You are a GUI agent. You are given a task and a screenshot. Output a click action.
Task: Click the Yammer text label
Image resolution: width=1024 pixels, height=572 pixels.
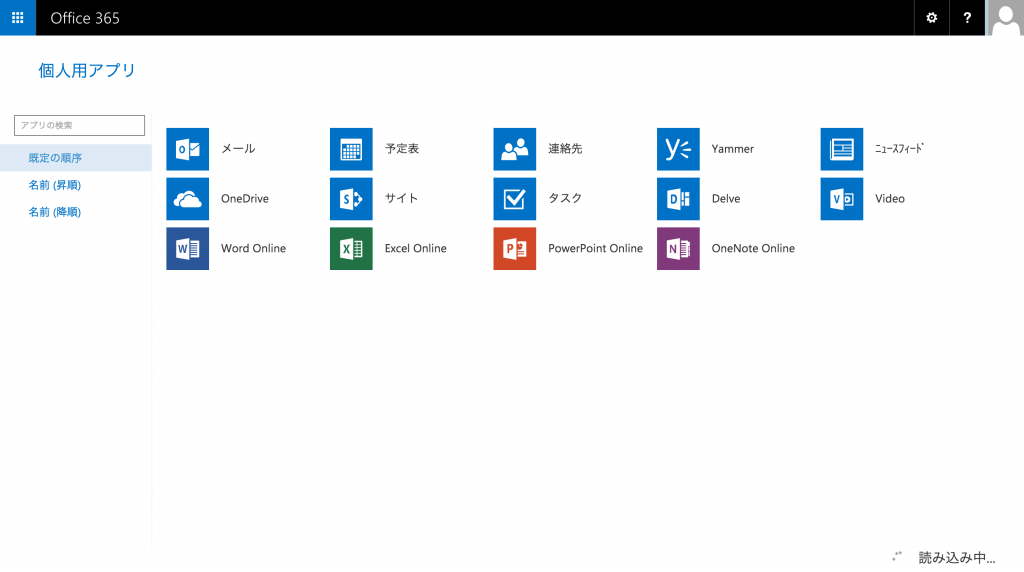click(733, 149)
